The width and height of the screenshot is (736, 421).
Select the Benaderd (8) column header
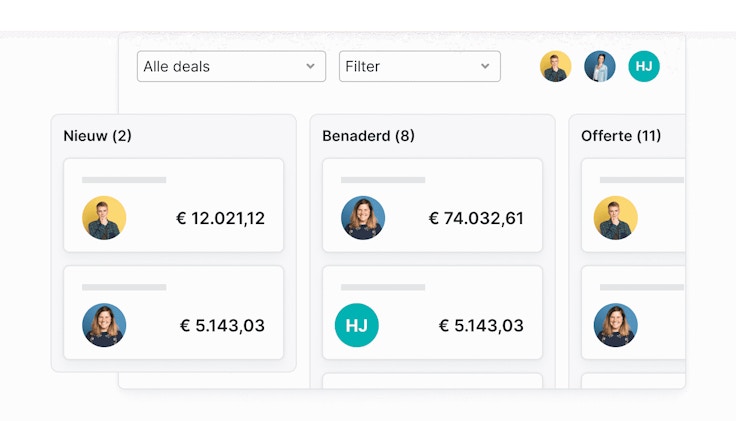tap(368, 136)
